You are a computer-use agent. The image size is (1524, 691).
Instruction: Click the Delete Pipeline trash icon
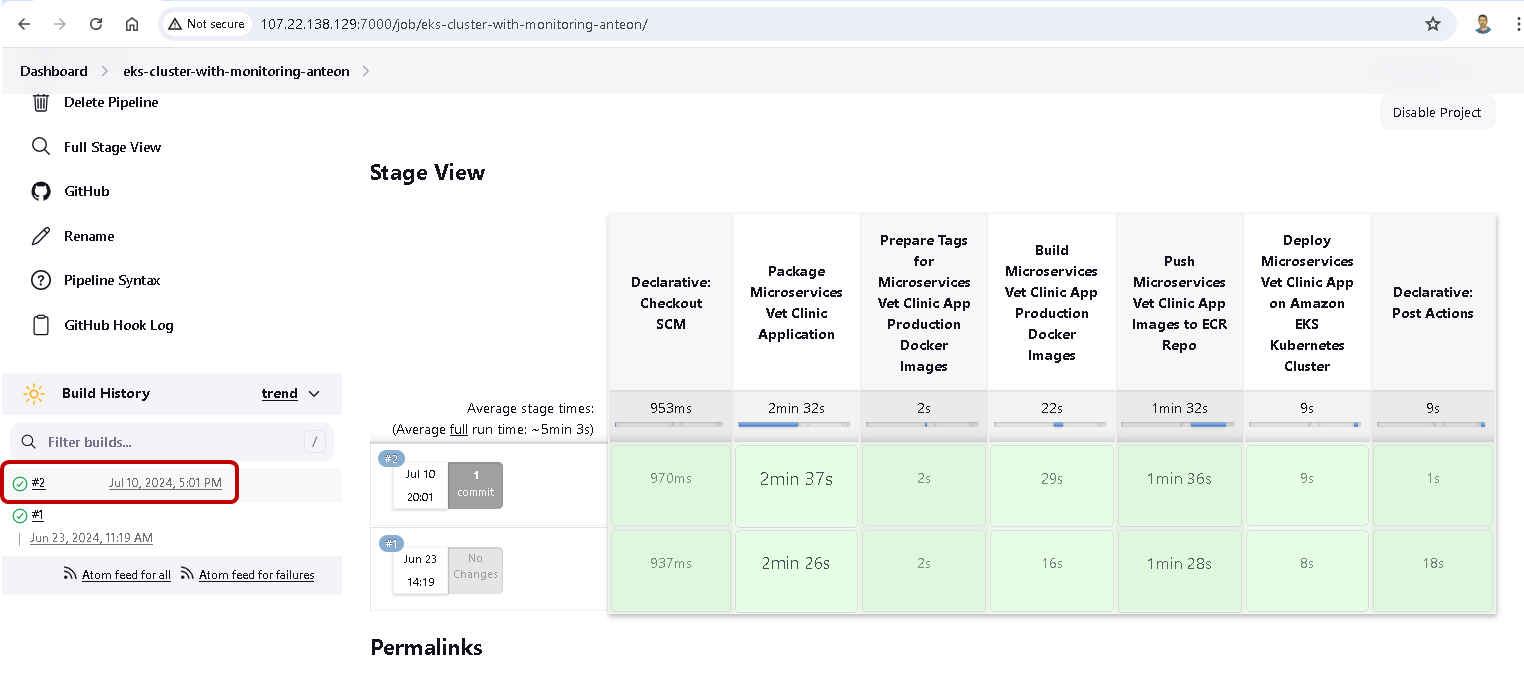point(41,102)
